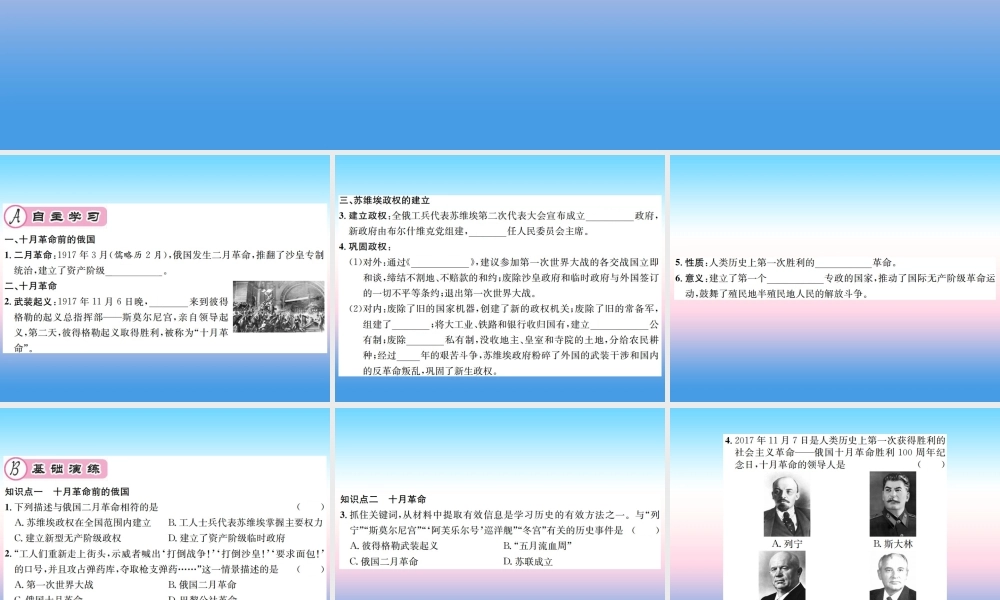Choose option B. 俄国二月革命
This screenshot has height=600, width=1000.
coord(202,584)
